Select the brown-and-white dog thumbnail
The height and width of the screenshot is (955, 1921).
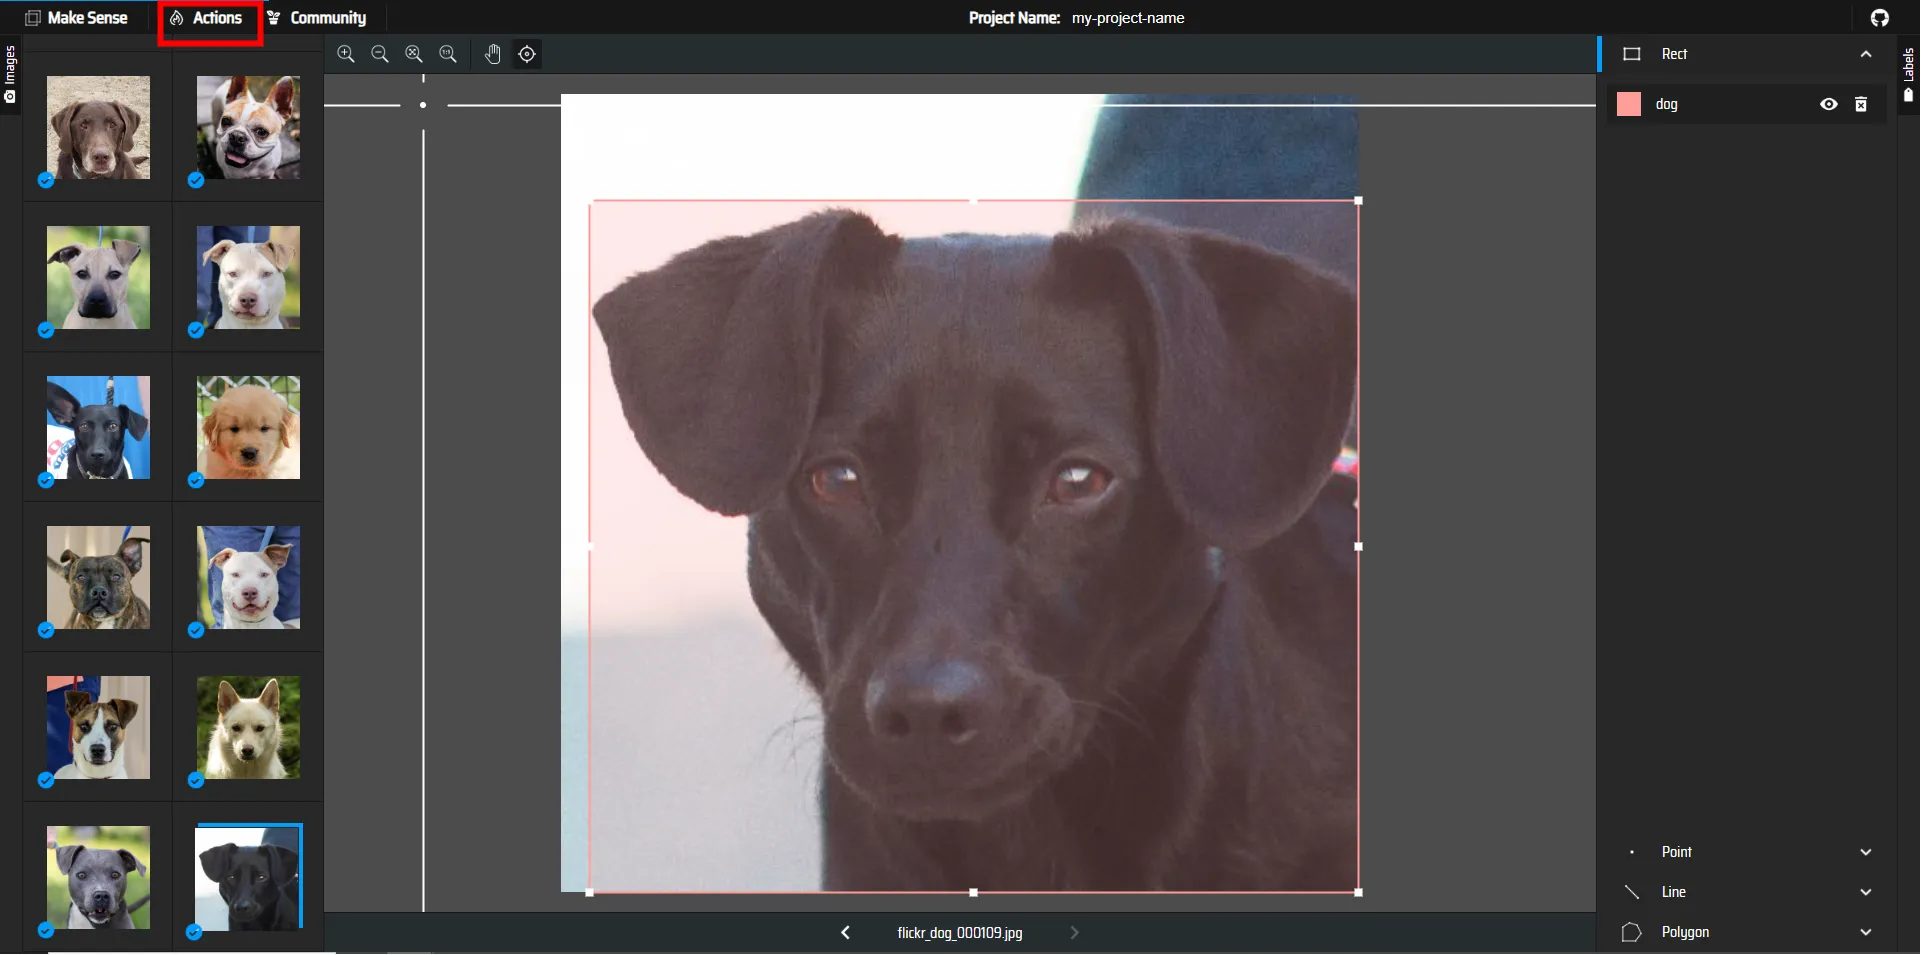coord(98,728)
